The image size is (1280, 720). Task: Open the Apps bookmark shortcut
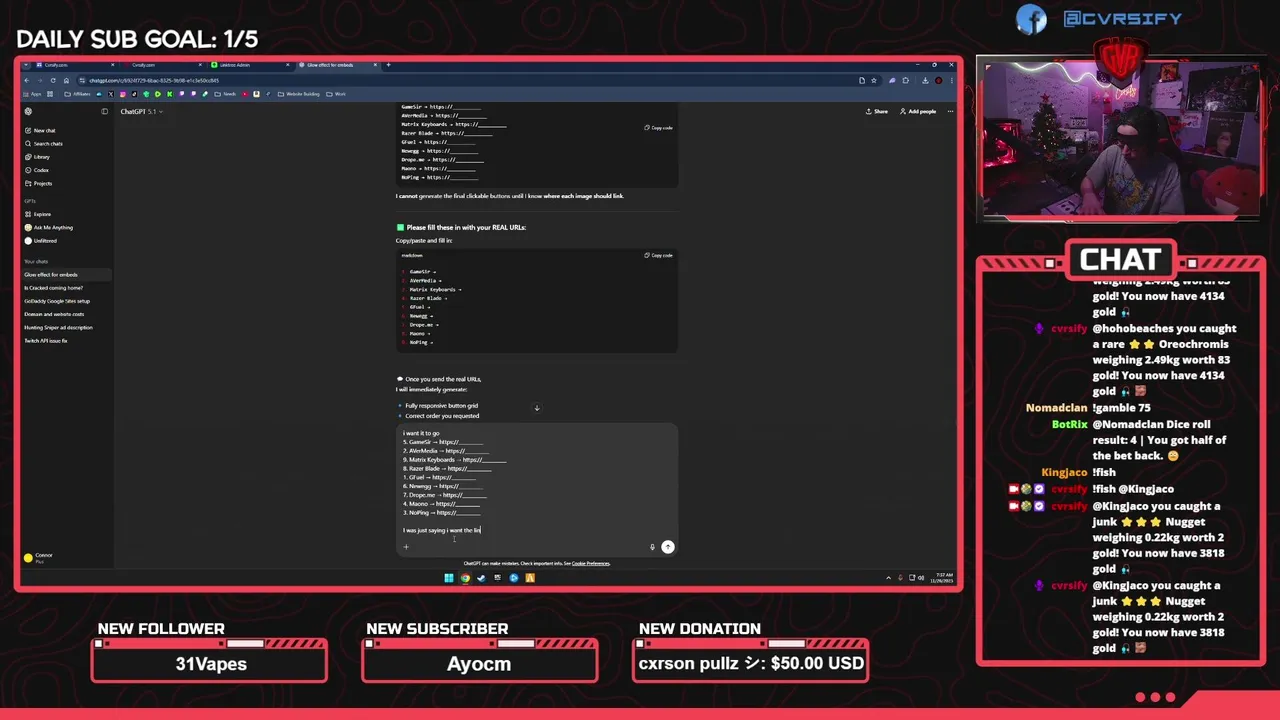(33, 94)
